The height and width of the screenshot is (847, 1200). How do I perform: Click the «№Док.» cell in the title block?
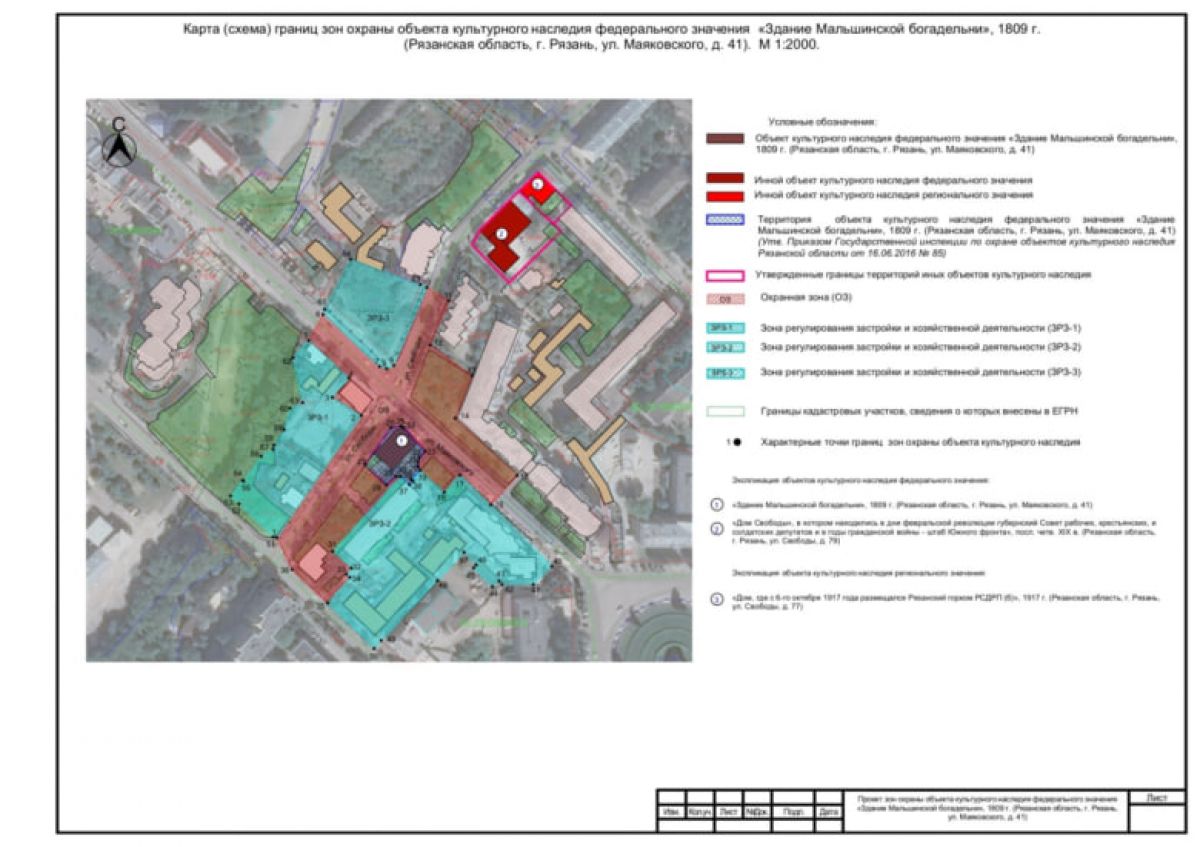[x=757, y=811]
